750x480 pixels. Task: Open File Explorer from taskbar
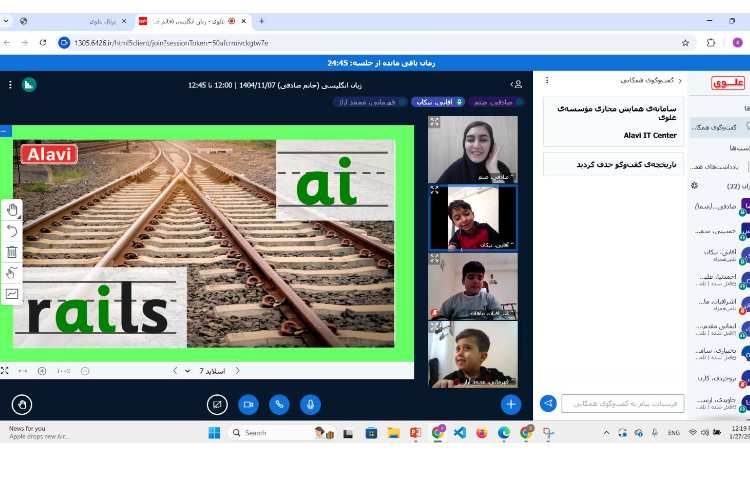(x=393, y=433)
